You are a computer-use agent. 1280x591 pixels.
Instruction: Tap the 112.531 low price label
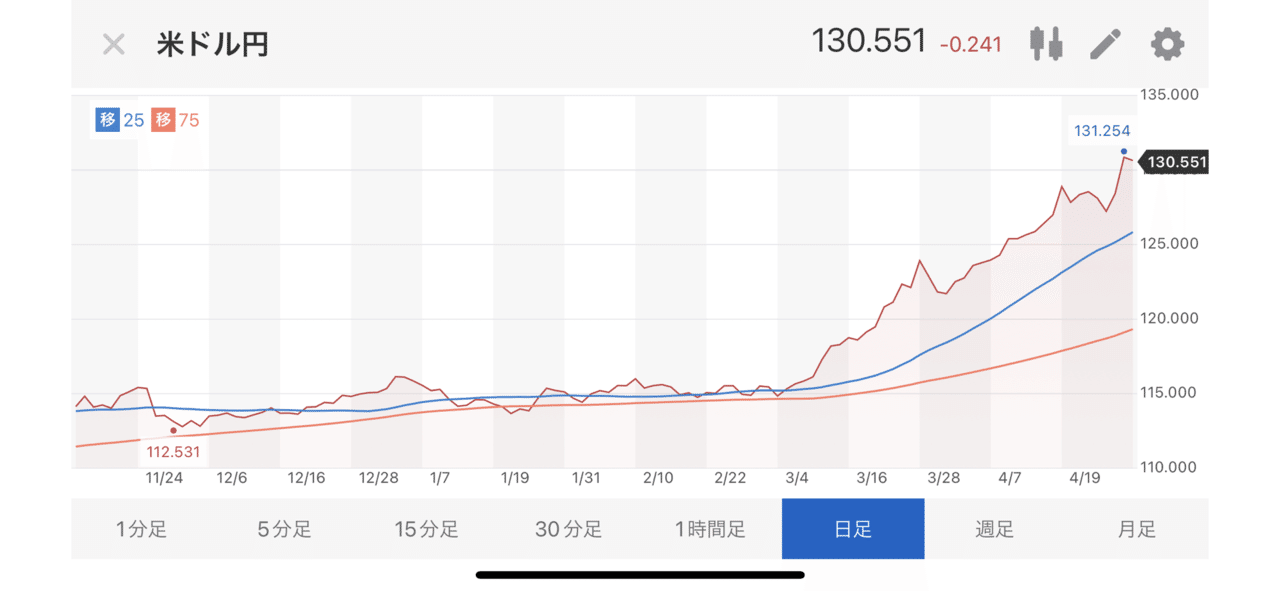point(173,451)
